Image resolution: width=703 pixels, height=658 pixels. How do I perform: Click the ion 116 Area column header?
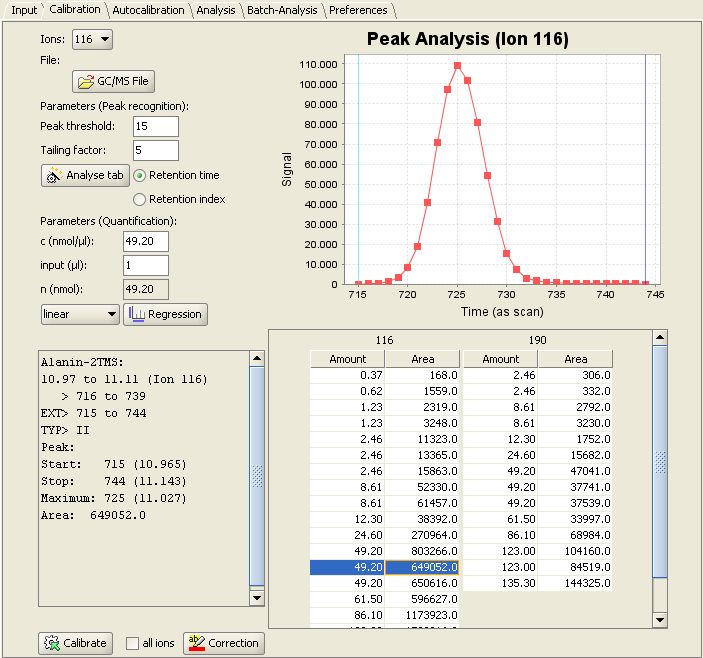click(422, 359)
